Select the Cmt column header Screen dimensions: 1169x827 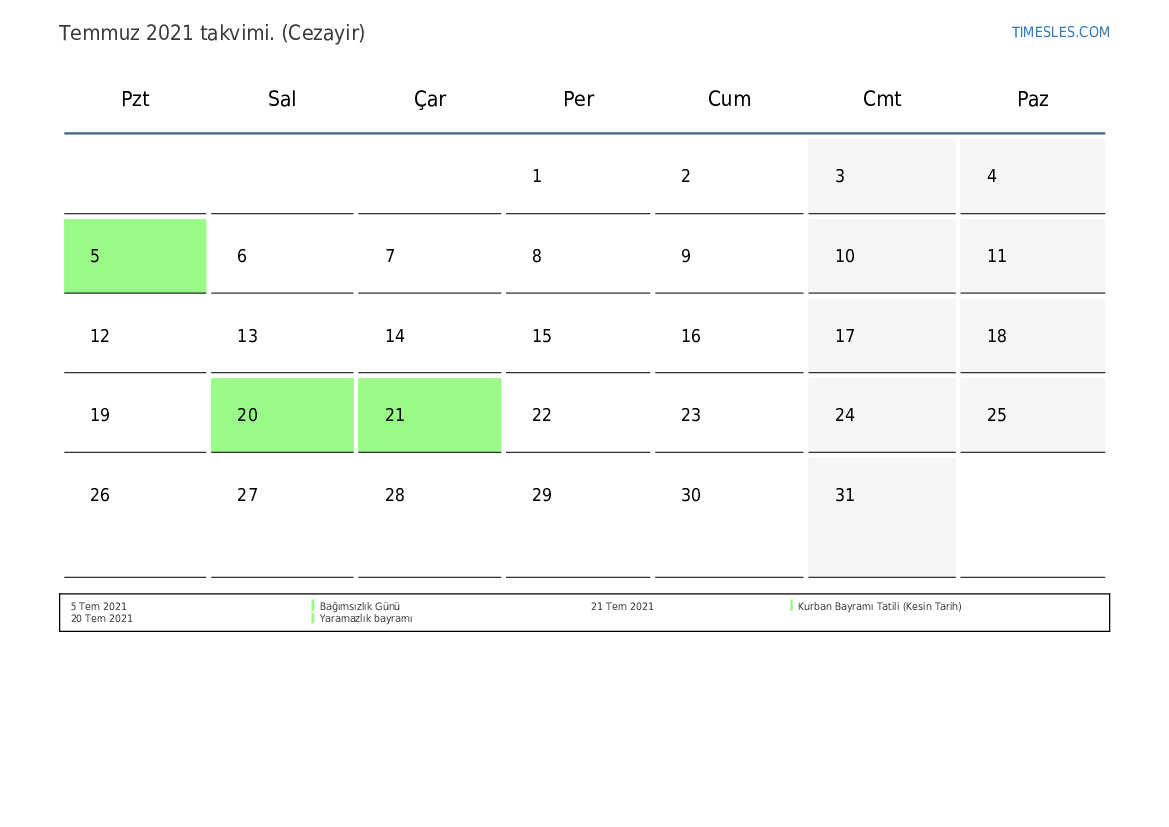882,99
